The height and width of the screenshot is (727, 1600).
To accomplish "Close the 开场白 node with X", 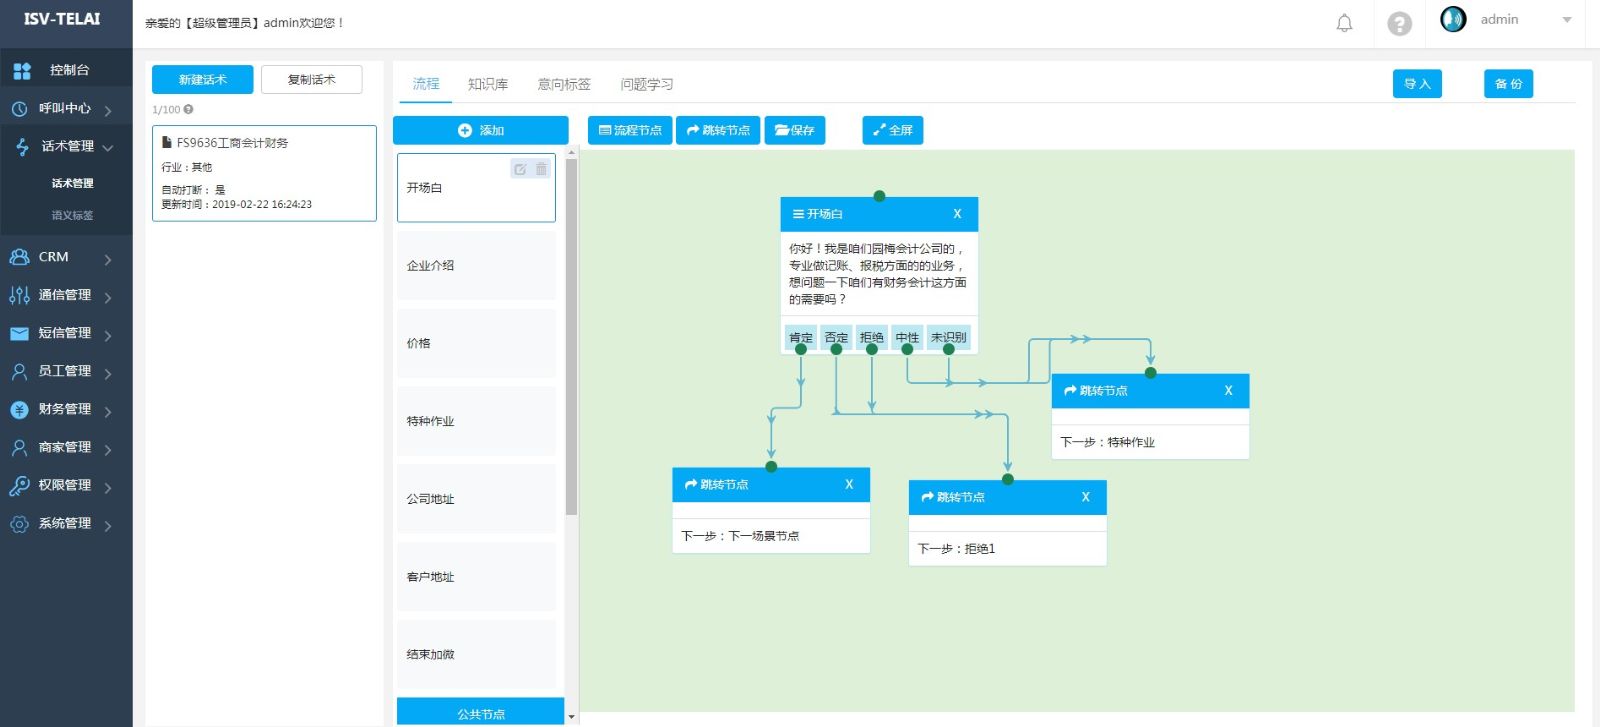I will (957, 214).
